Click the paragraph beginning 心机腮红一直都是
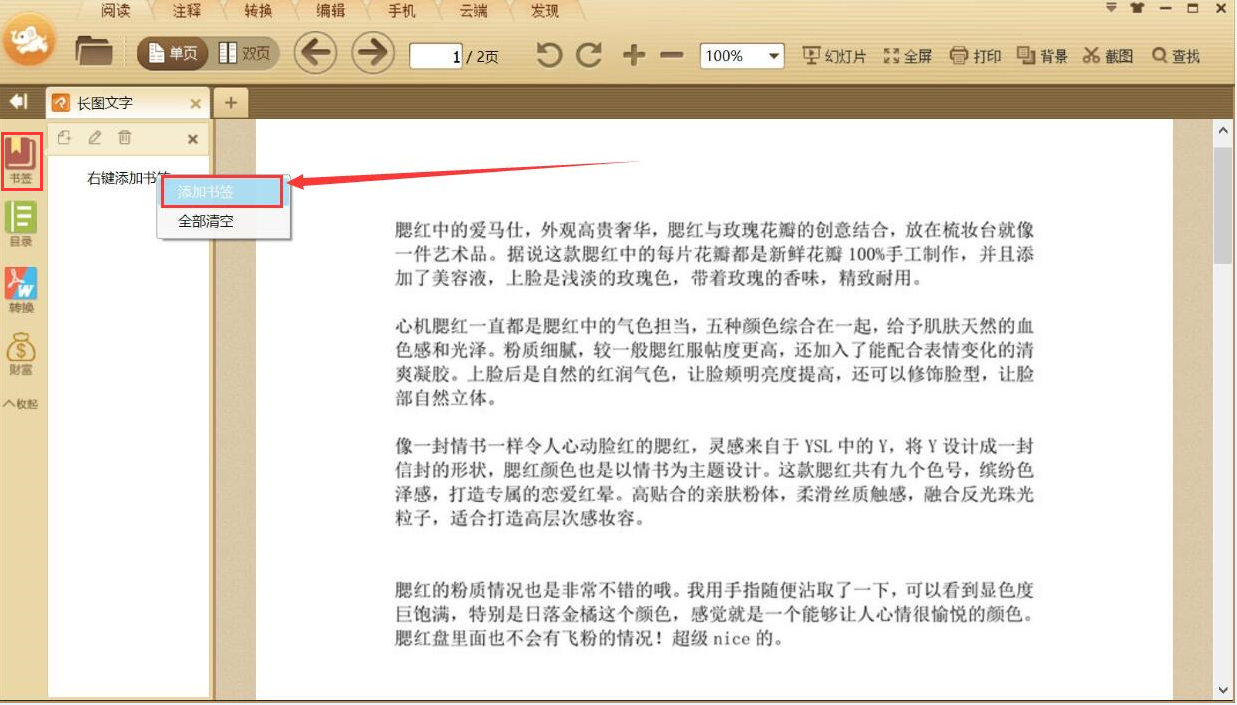1237x705 pixels. pyautogui.click(x=714, y=362)
